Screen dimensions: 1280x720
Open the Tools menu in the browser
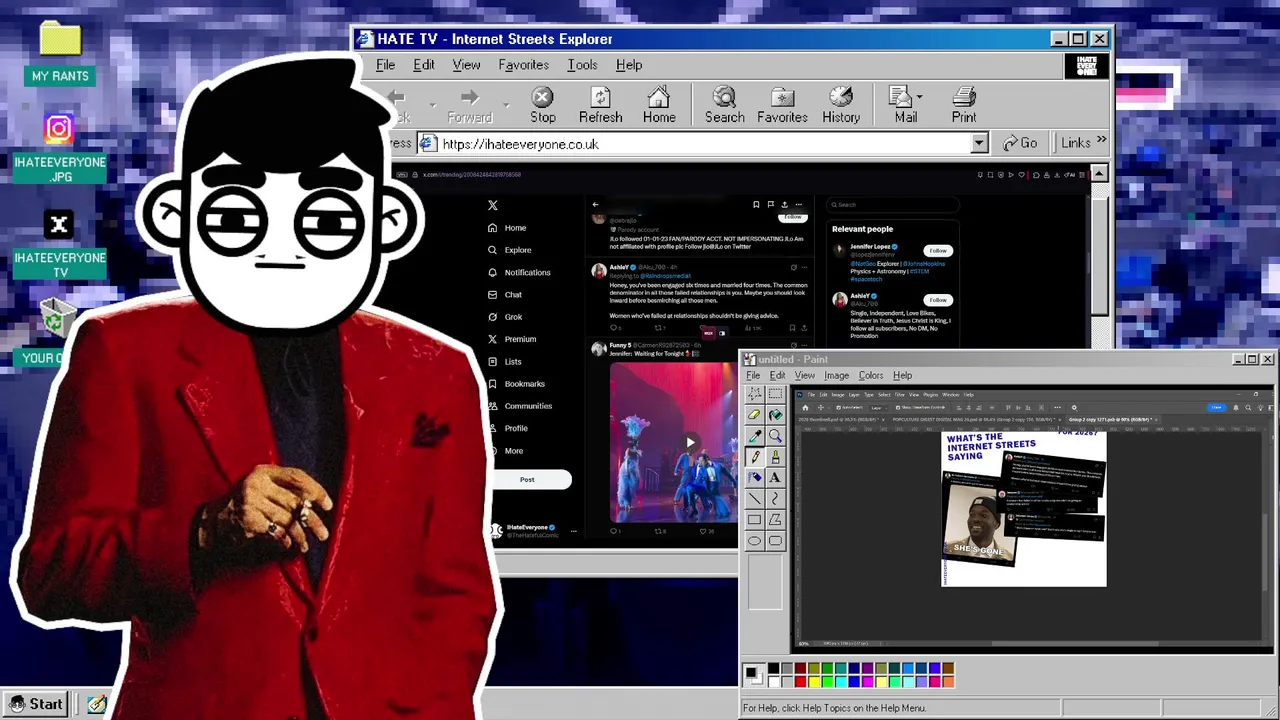[x=582, y=65]
